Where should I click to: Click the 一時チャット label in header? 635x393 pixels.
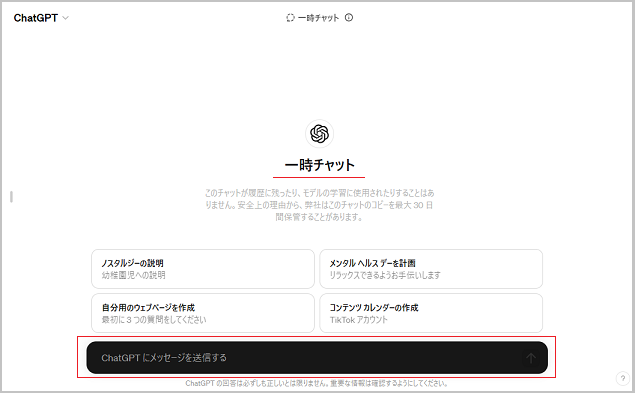318,18
